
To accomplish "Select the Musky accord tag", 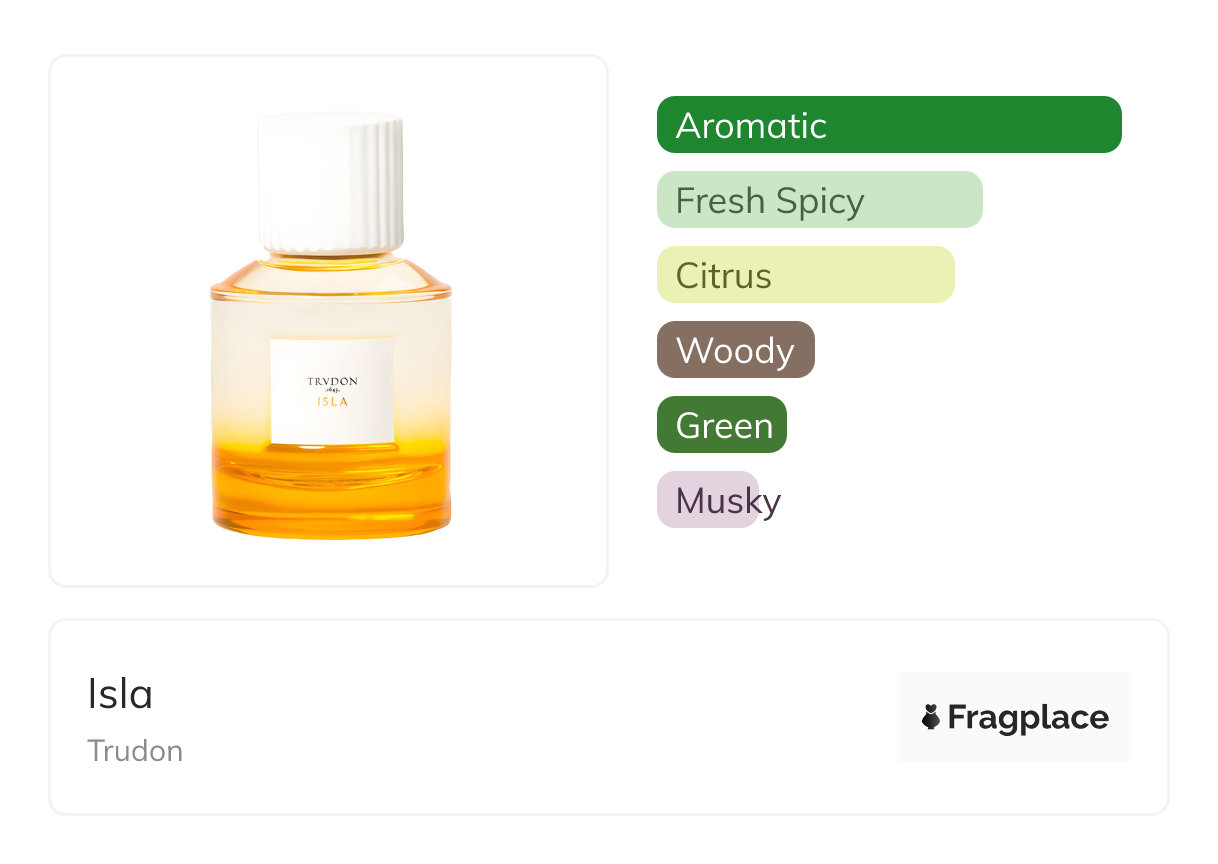I will coord(708,500).
